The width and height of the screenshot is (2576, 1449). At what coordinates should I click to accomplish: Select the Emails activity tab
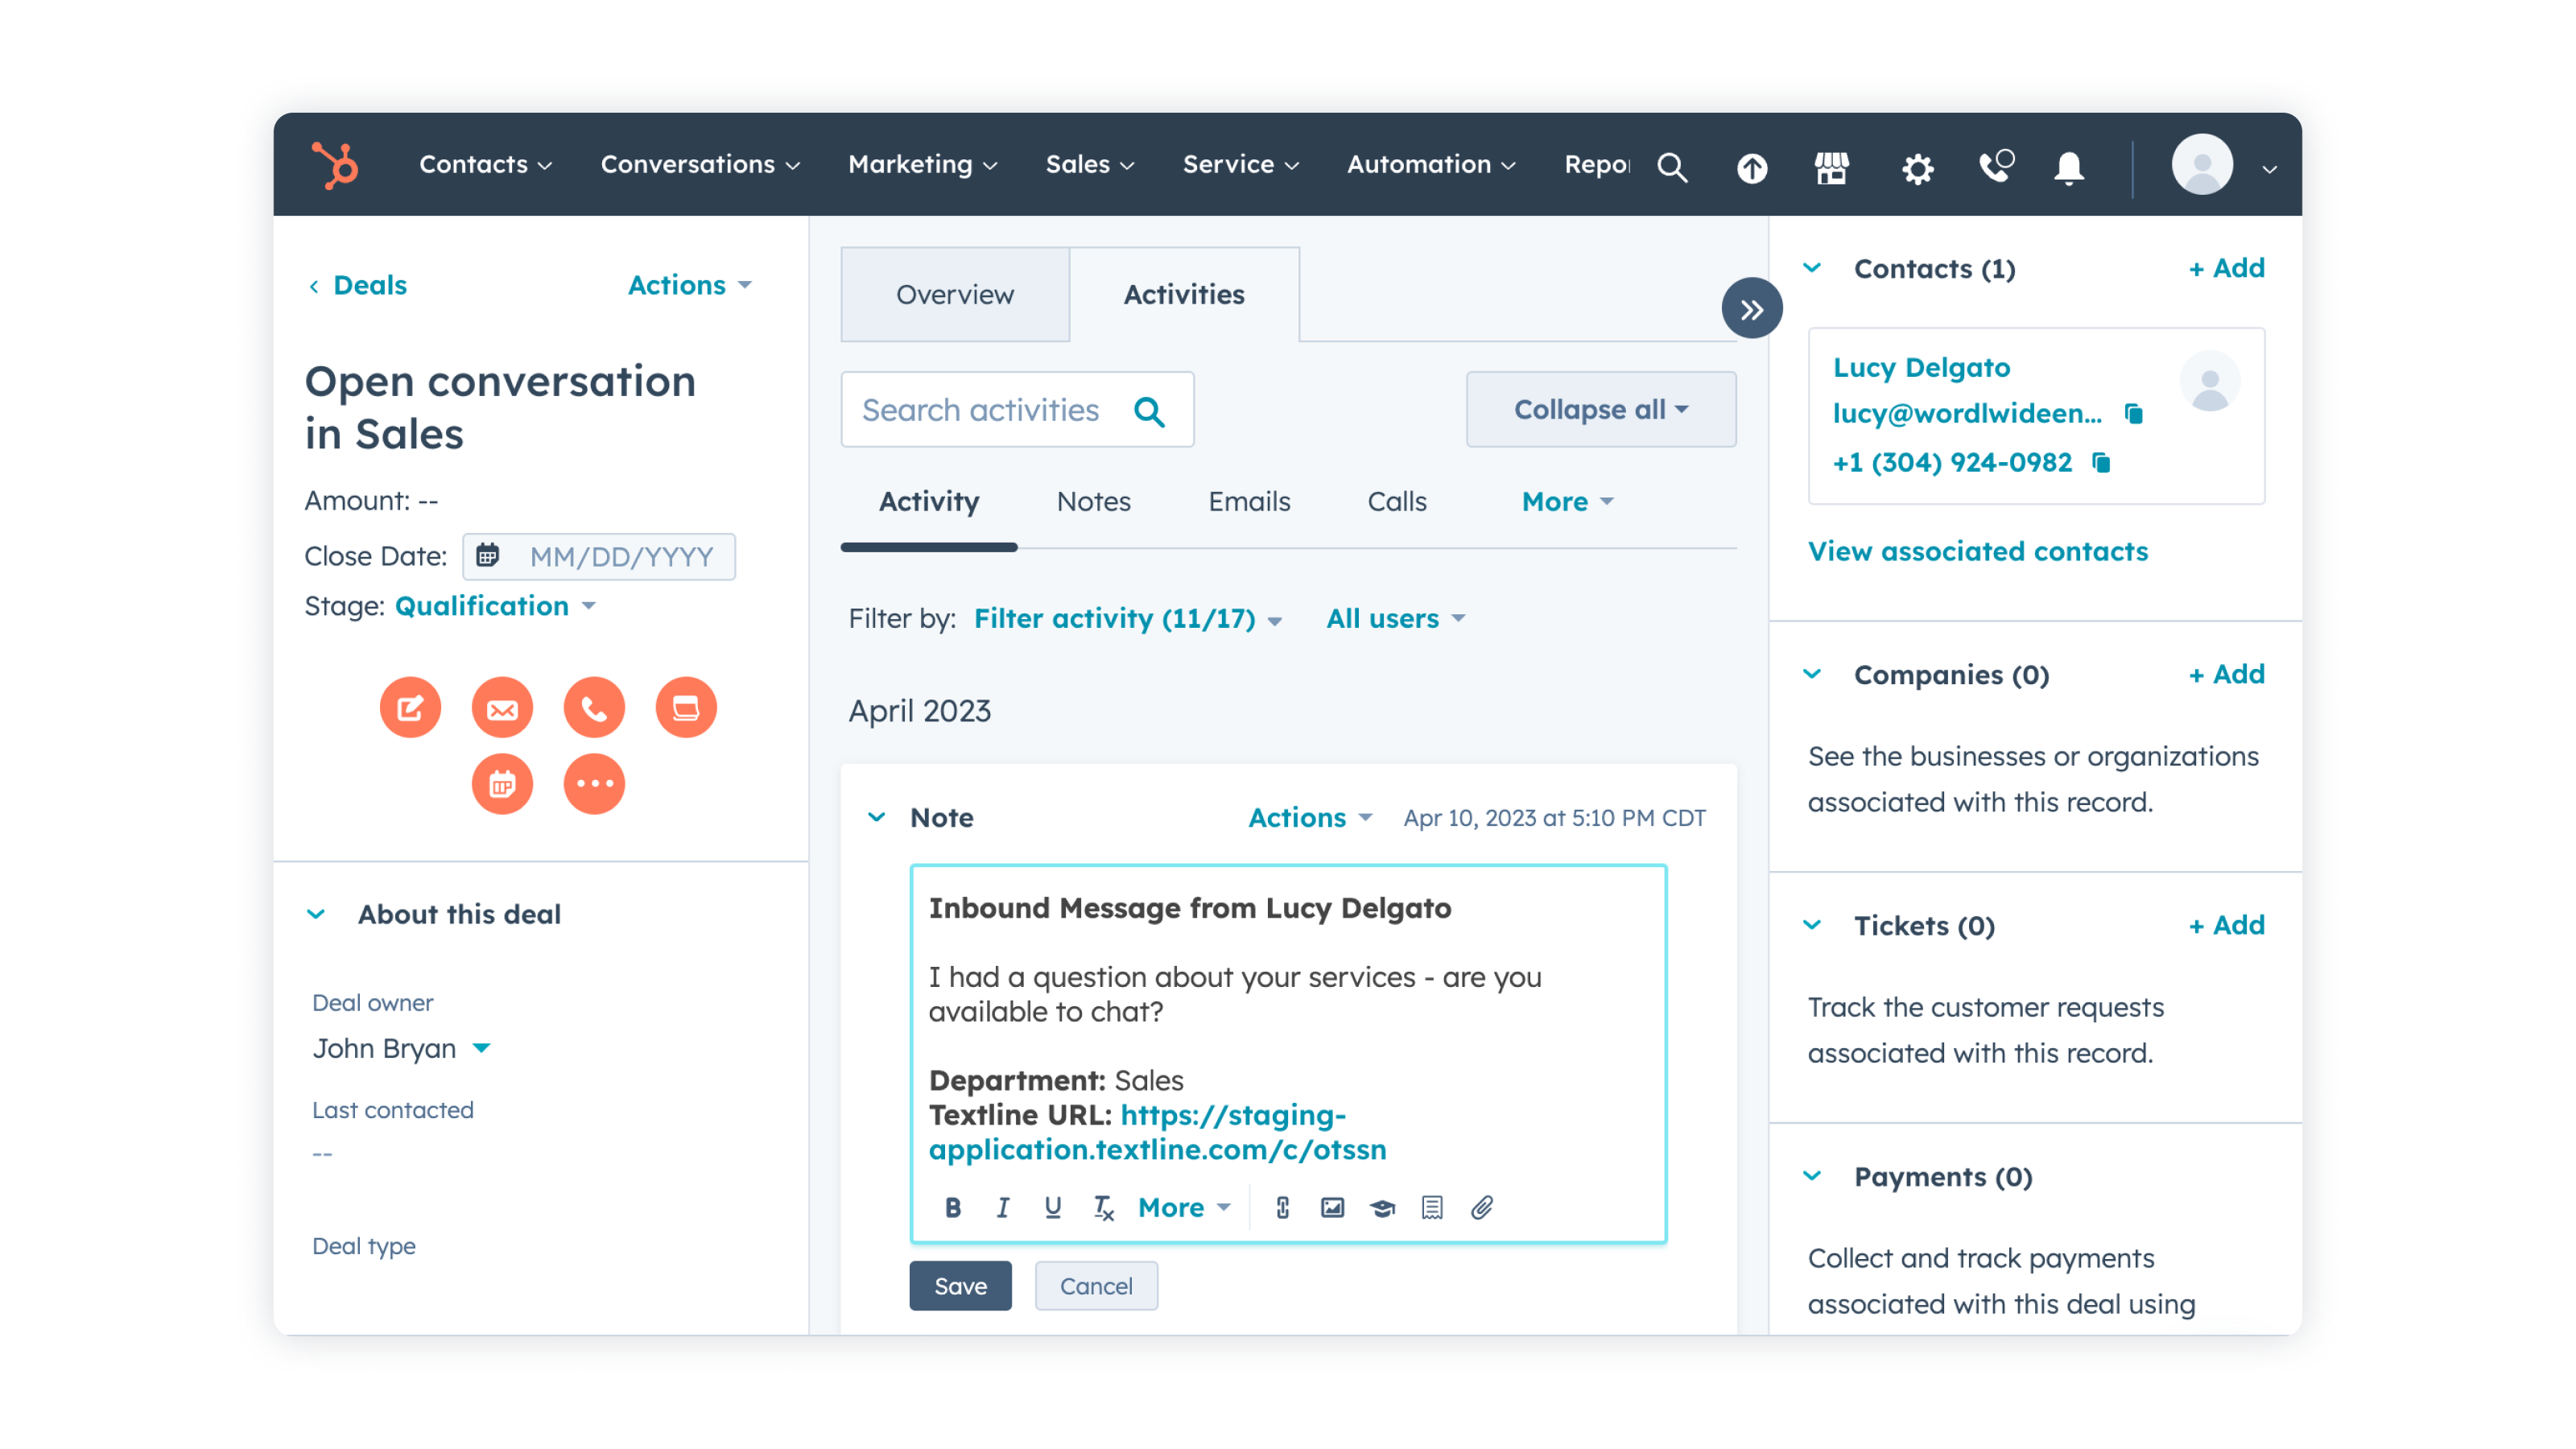tap(1248, 501)
